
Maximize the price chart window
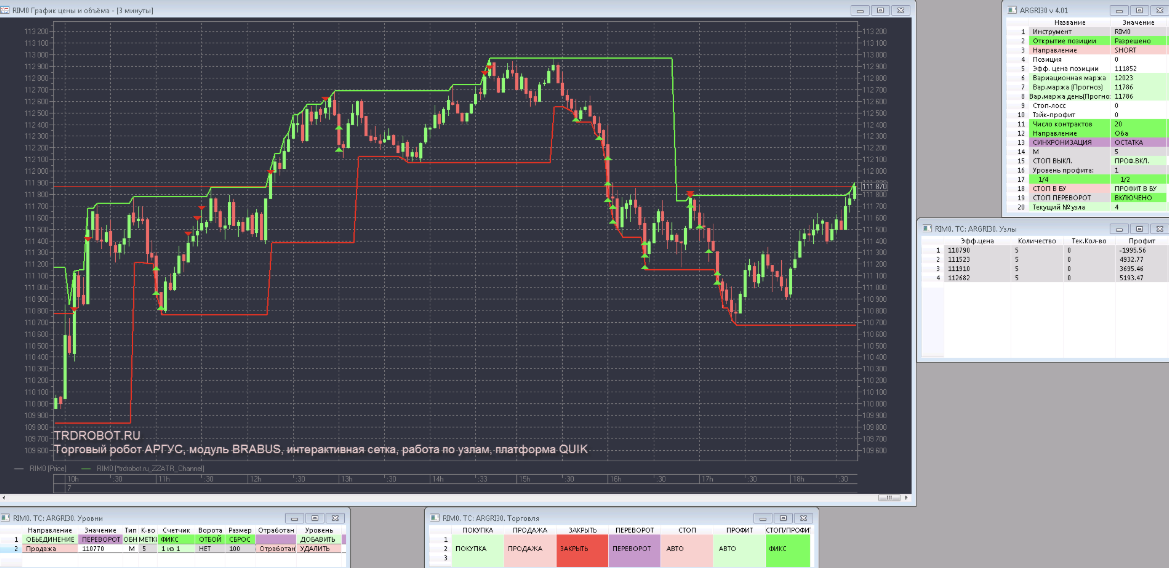coord(880,10)
